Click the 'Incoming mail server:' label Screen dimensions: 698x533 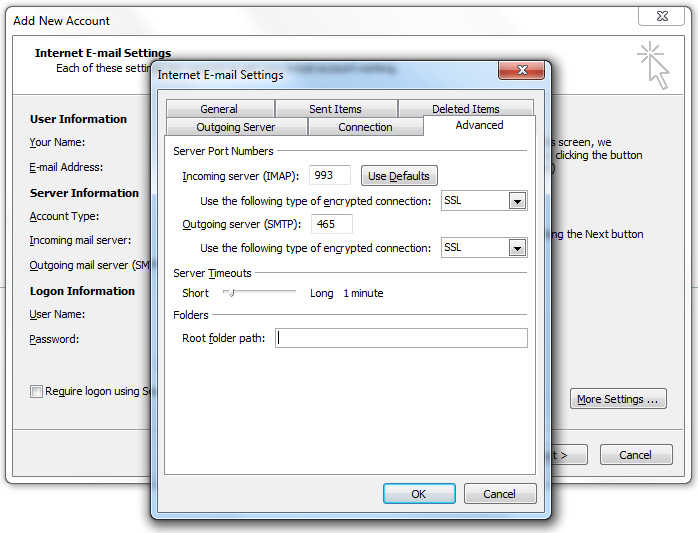click(80, 240)
